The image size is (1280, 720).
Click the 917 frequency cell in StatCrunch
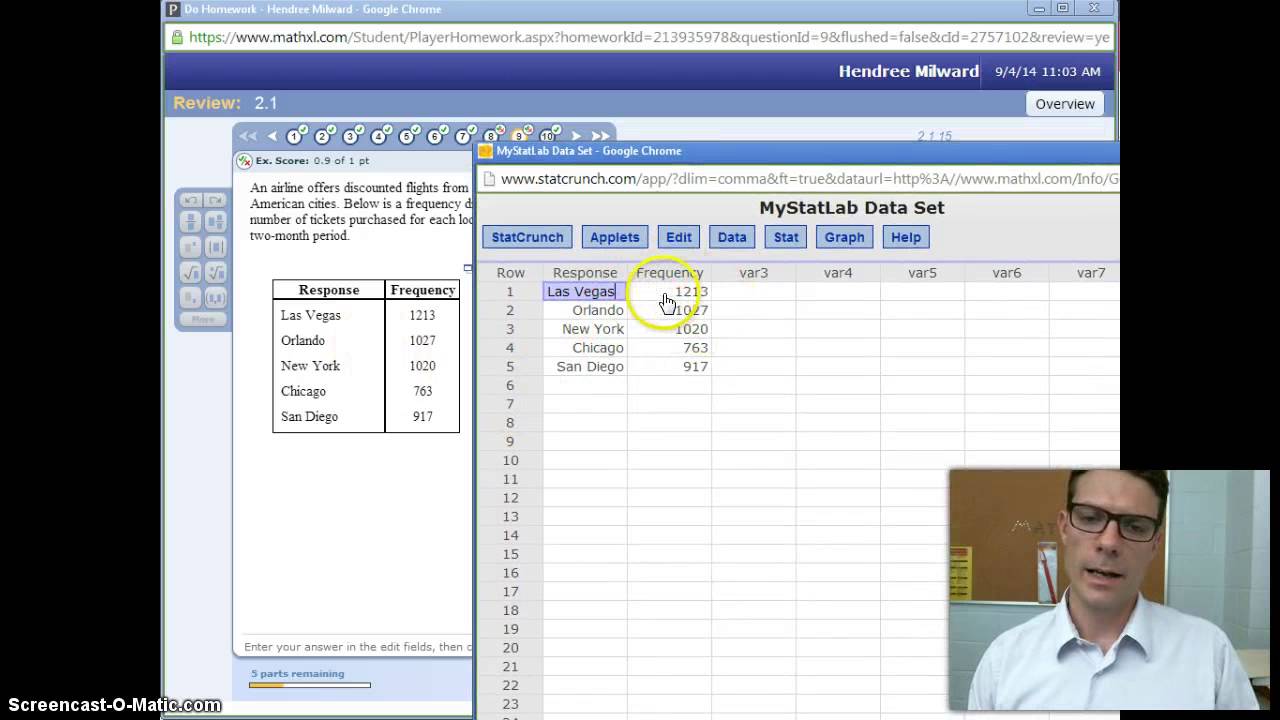click(x=669, y=367)
